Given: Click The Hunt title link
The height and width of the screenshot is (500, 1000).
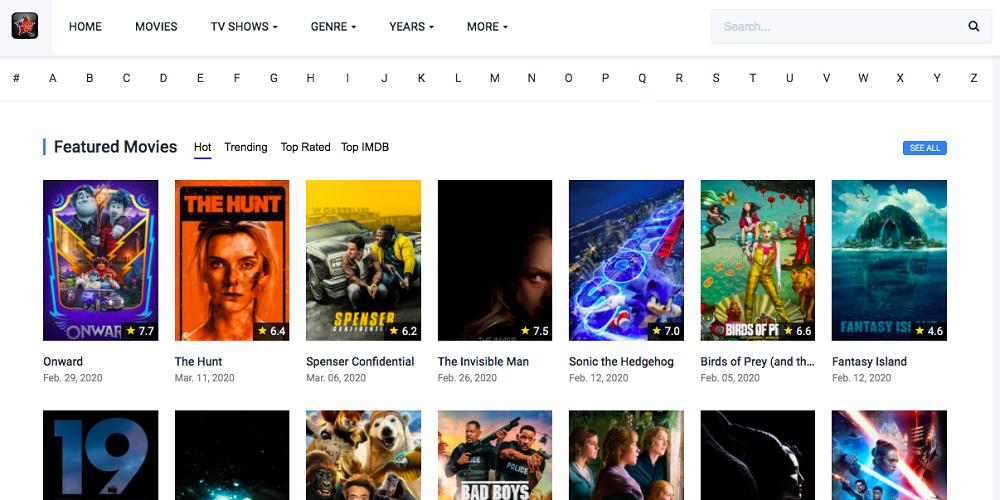Looking at the screenshot, I should click(x=198, y=362).
